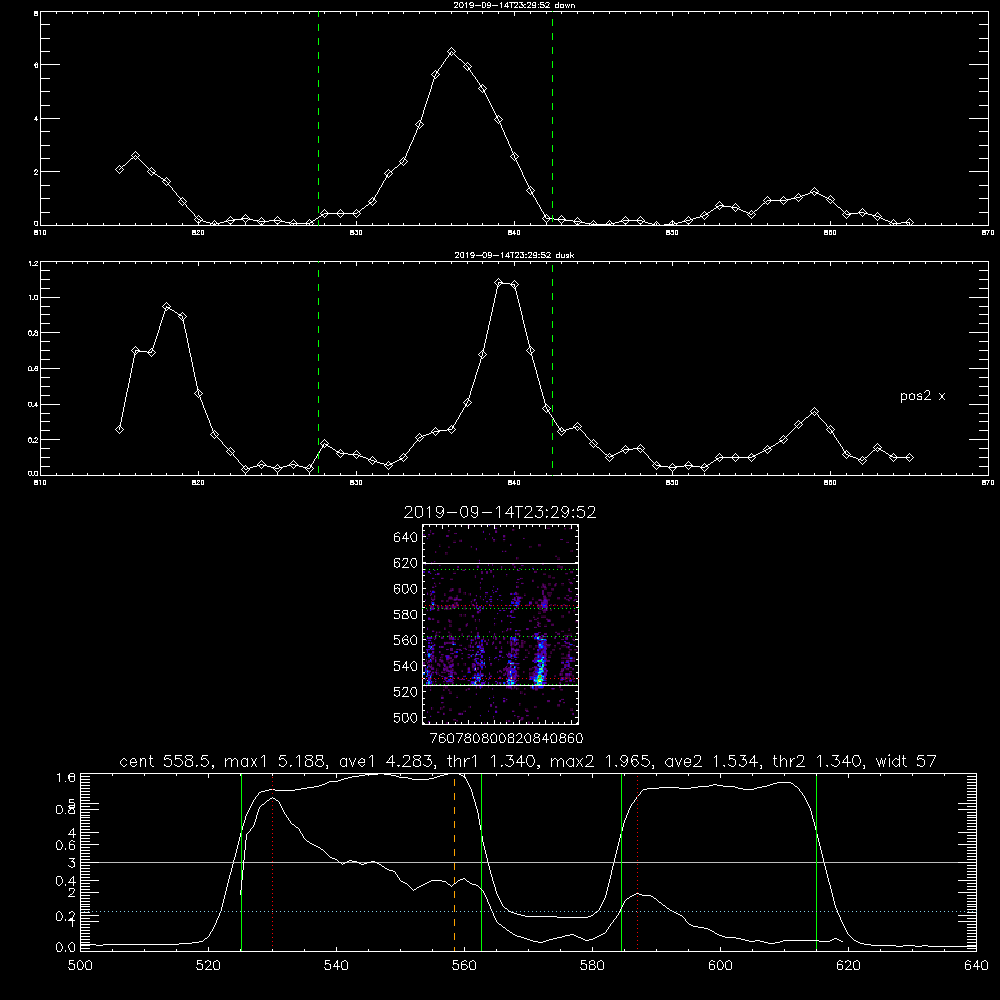The image size is (1000, 1000).
Task: Click the 'cent 558.5' value in the stats line
Action: pyautogui.click(x=165, y=761)
